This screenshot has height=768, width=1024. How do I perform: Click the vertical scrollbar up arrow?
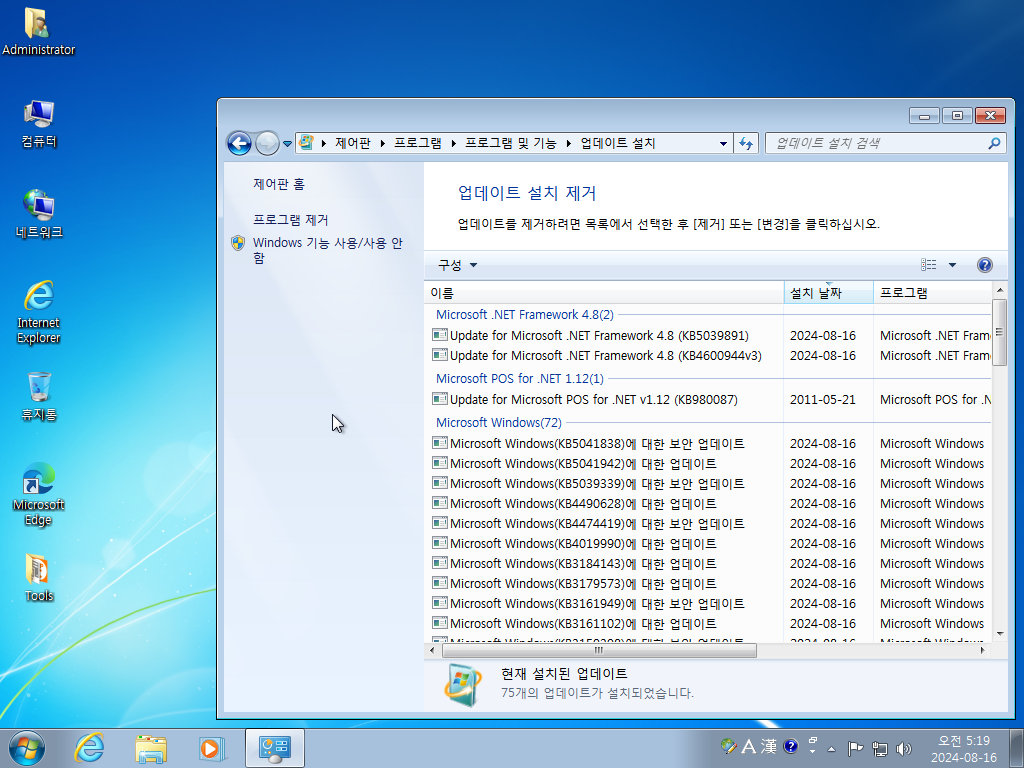[x=999, y=290]
